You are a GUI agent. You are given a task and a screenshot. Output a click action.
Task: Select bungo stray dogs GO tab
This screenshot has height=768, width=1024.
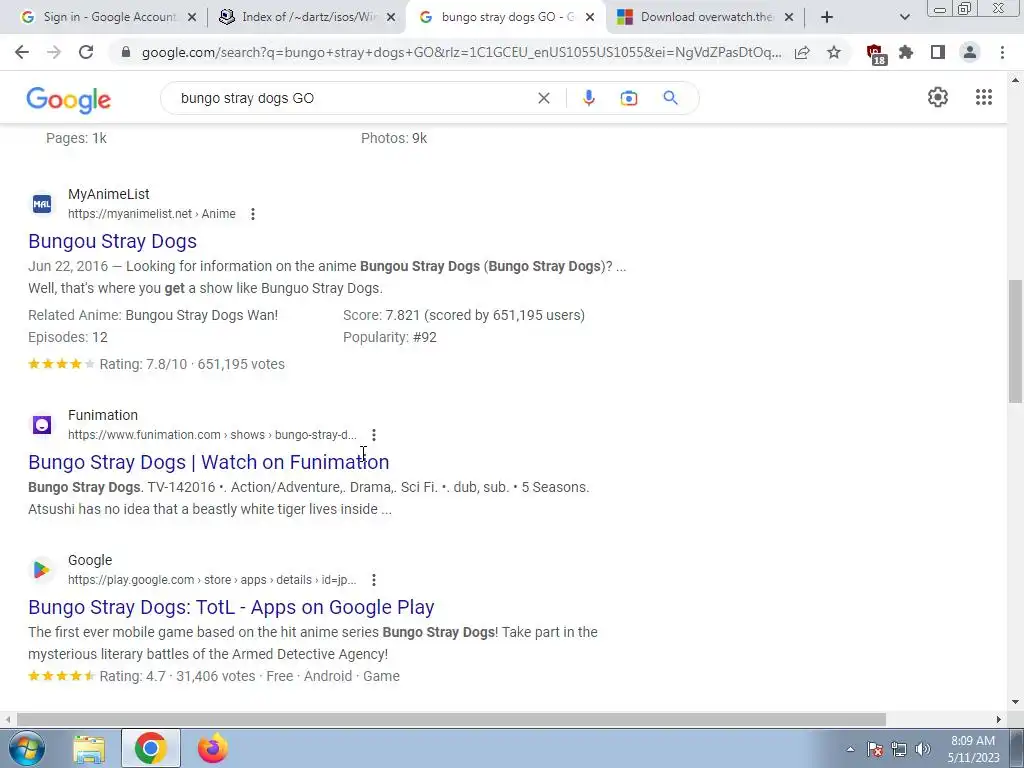[507, 17]
